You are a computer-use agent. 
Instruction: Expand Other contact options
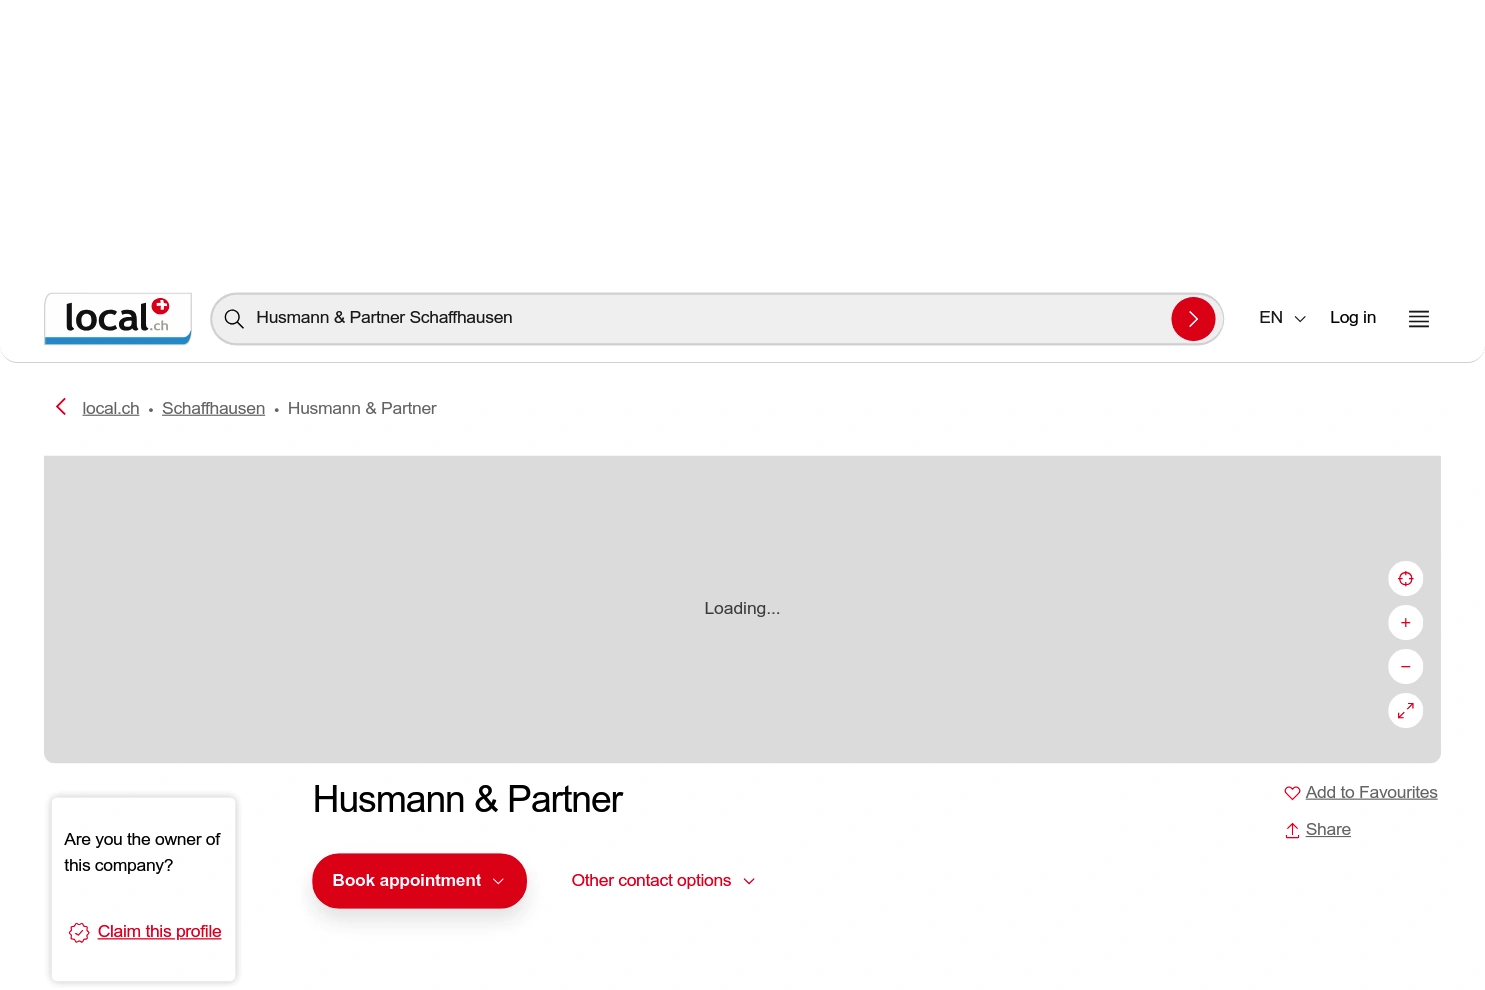pyautogui.click(x=663, y=880)
